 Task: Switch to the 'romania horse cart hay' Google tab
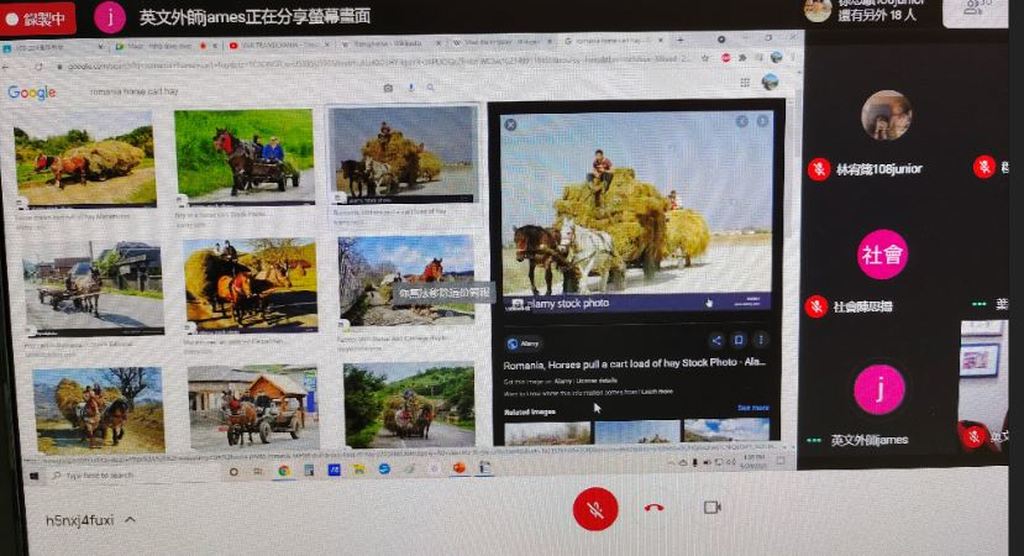click(613, 41)
